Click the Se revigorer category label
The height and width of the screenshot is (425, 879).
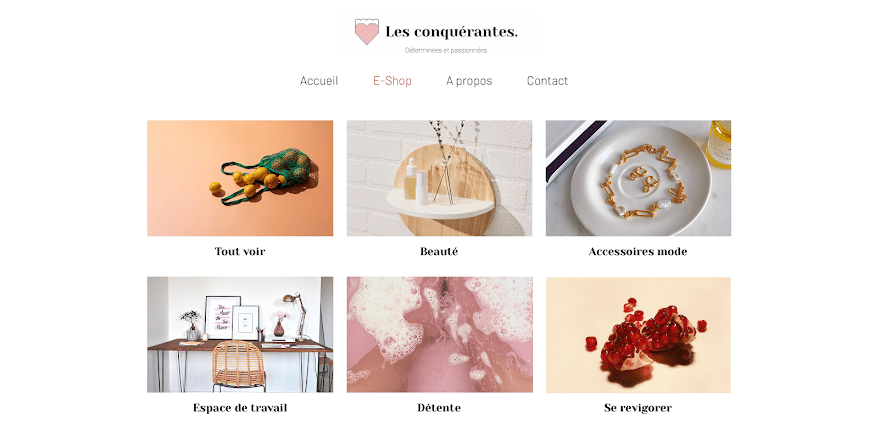coord(638,408)
